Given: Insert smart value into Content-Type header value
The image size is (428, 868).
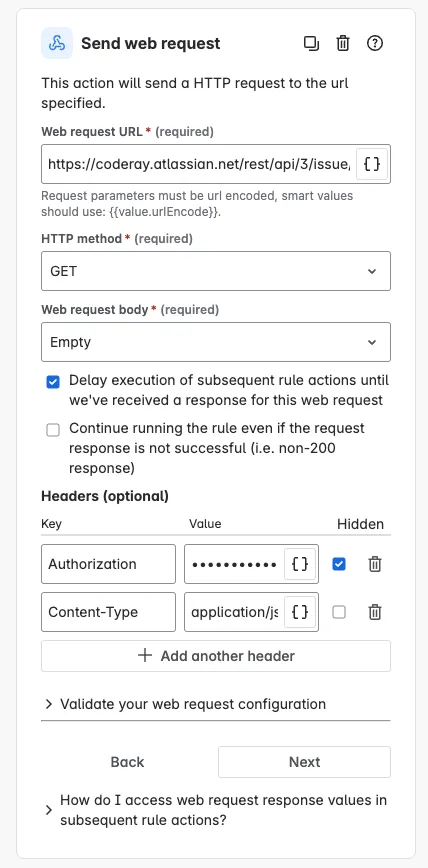Looking at the screenshot, I should click(300, 612).
